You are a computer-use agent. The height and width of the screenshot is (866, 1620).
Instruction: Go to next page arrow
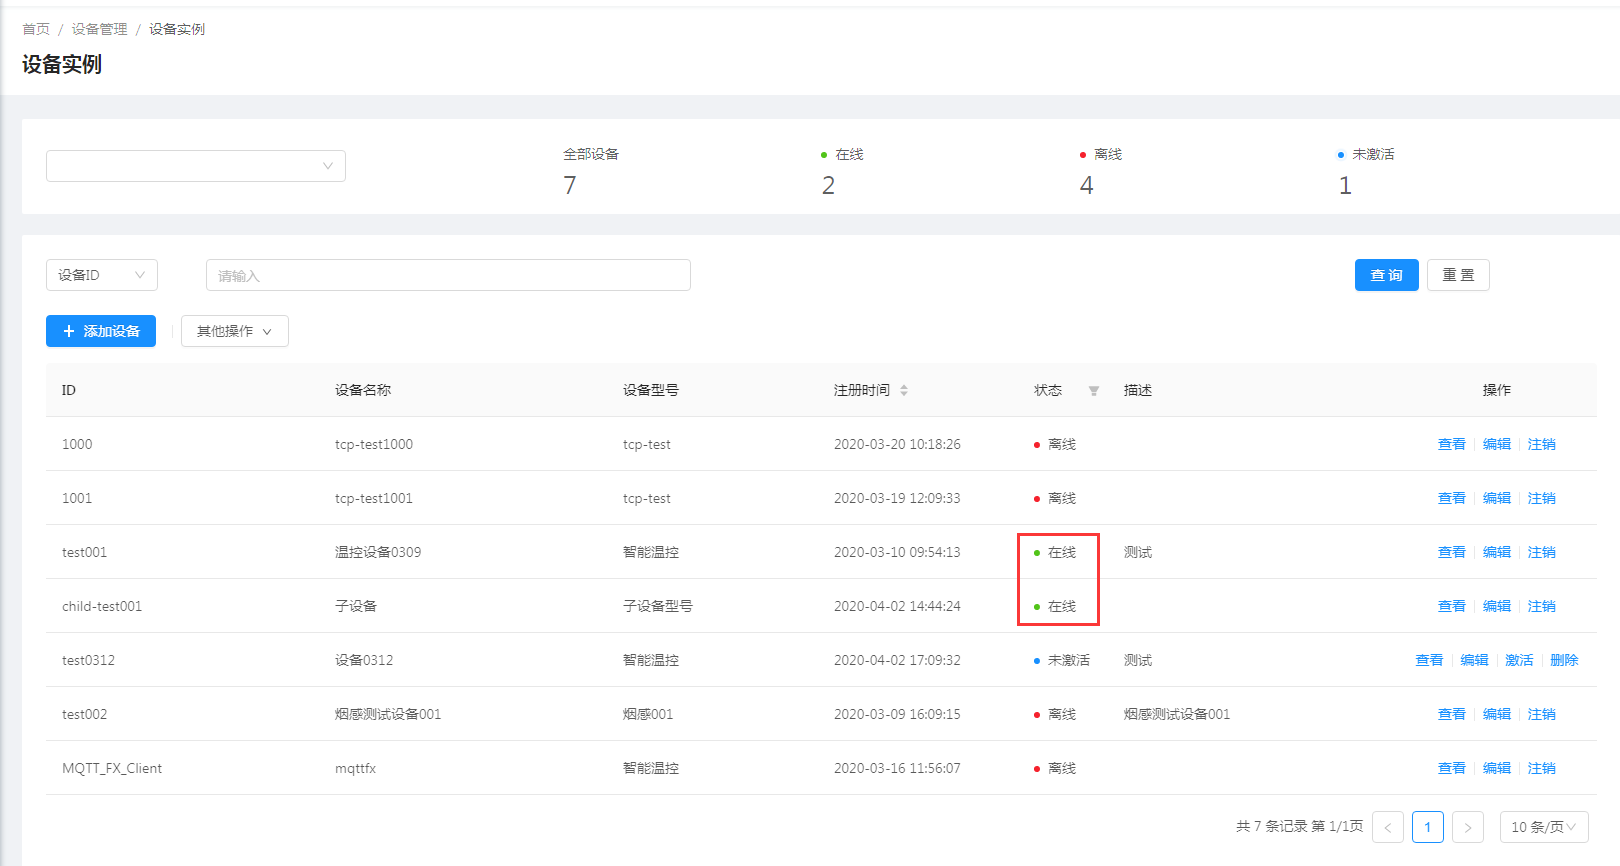click(x=1467, y=827)
